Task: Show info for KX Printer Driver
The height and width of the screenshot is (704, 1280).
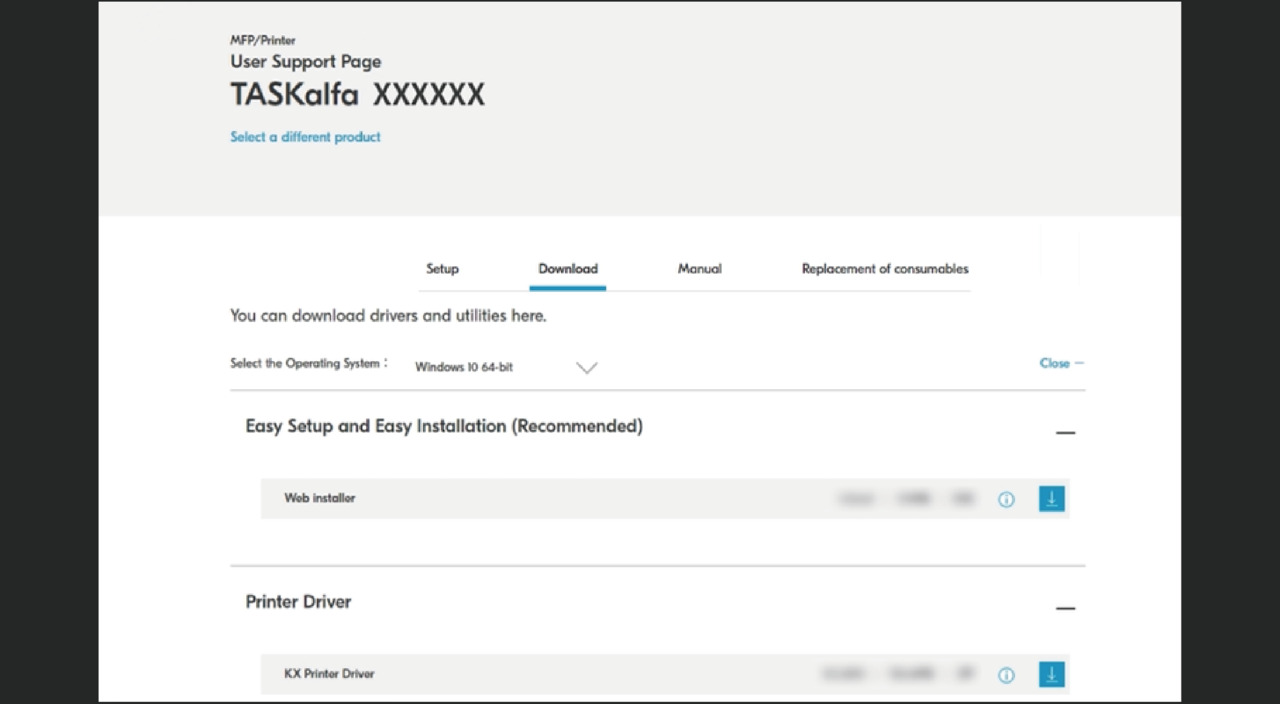Action: coord(1006,675)
